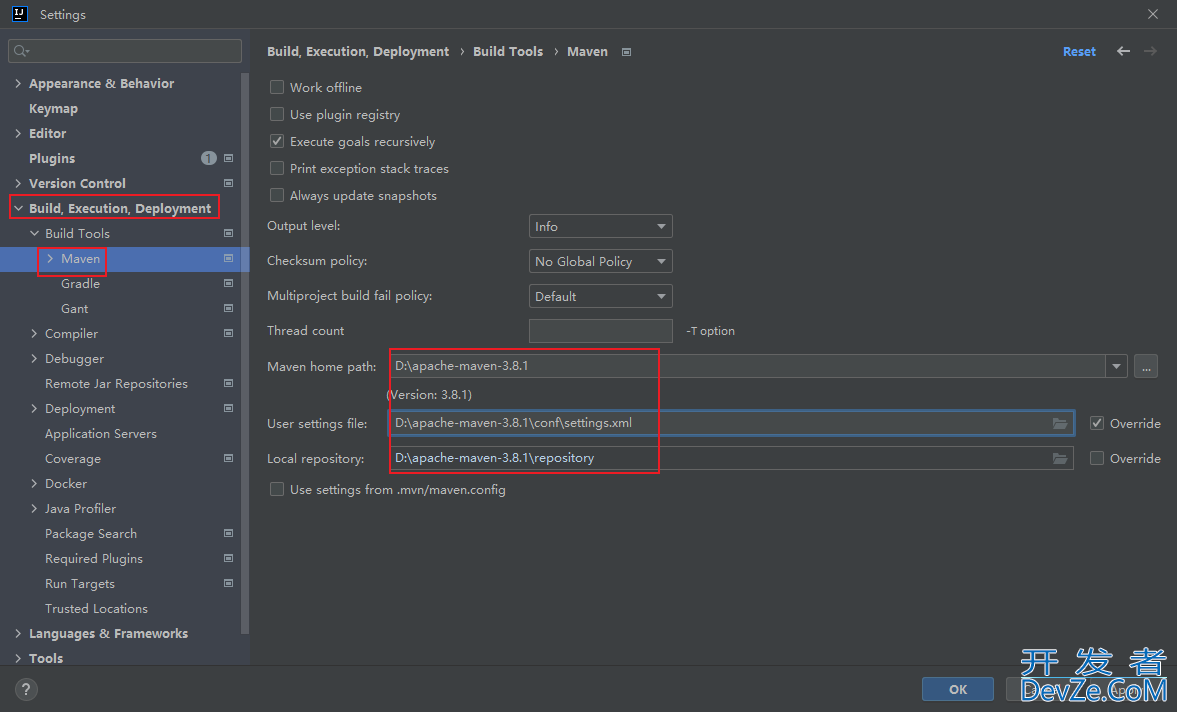Close the Settings dialog
This screenshot has width=1177, height=712.
1153,14
